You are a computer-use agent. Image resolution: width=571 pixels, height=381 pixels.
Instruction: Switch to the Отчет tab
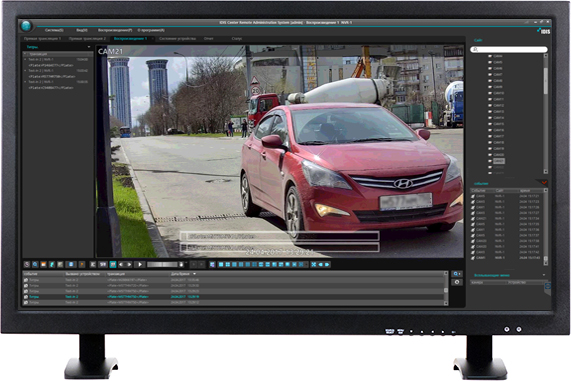pos(208,38)
